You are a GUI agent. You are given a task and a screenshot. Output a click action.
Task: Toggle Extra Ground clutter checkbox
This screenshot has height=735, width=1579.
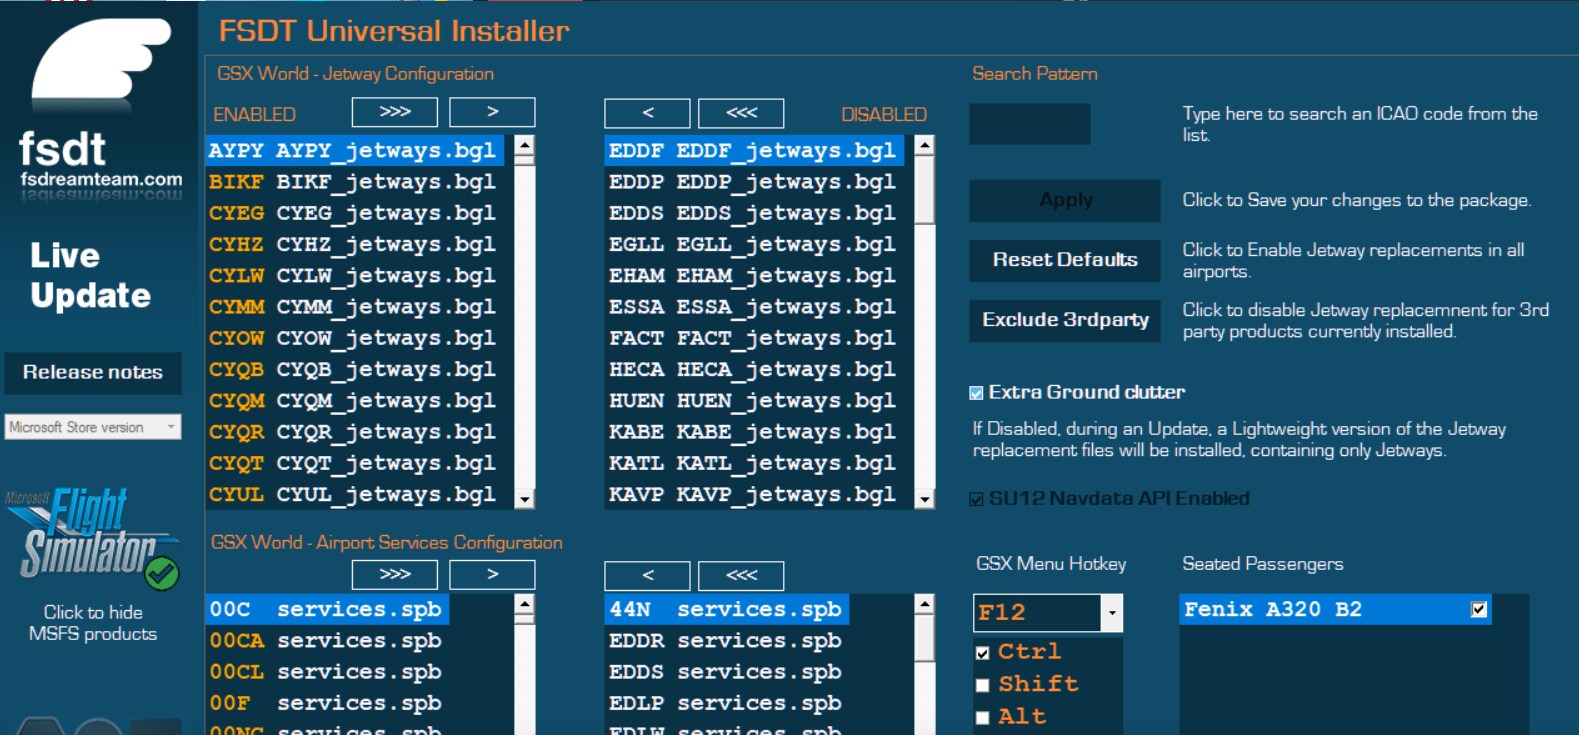click(x=977, y=393)
